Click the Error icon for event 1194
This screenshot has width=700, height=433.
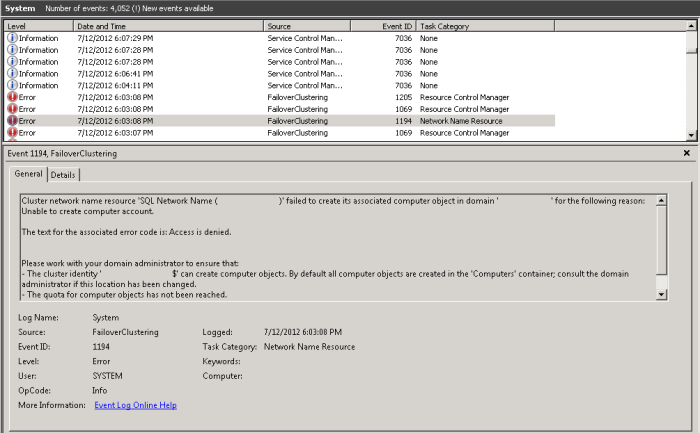tap(12, 121)
